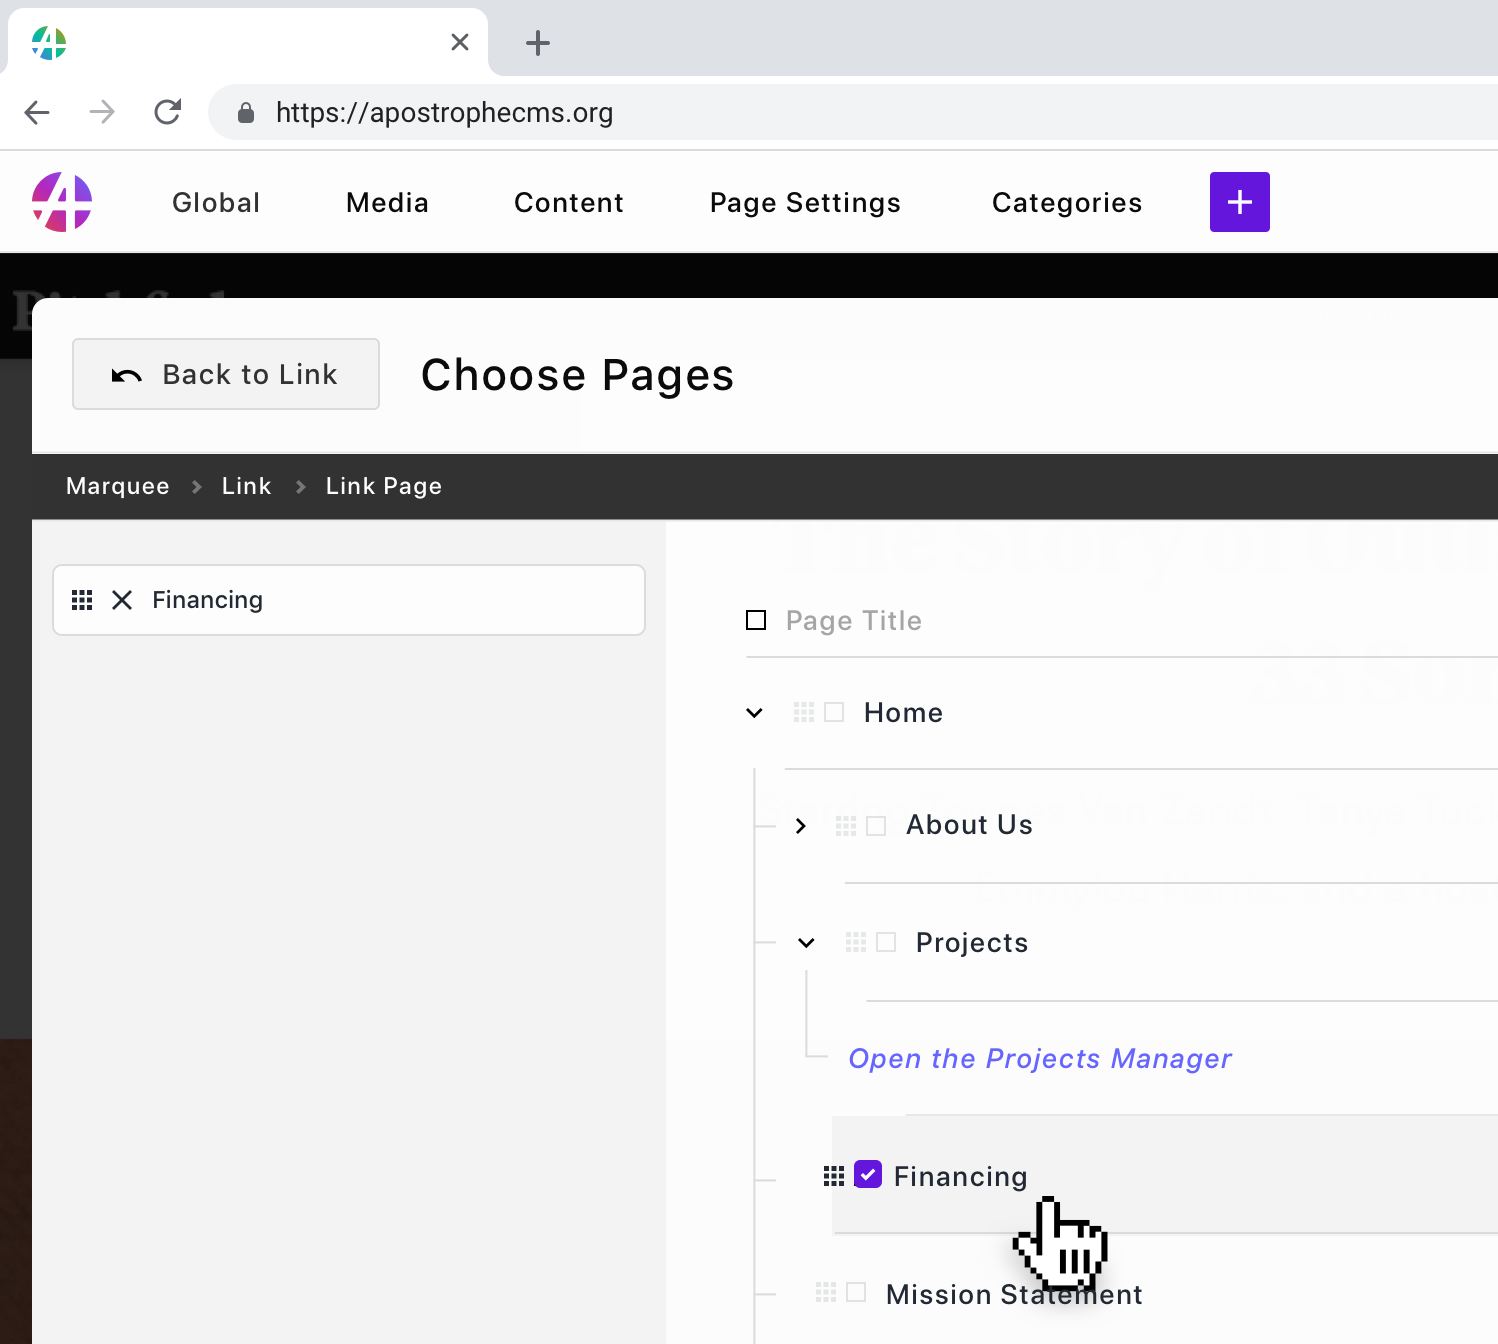Click the Apostrophe logo in navigation bar
The width and height of the screenshot is (1498, 1344).
(x=62, y=202)
